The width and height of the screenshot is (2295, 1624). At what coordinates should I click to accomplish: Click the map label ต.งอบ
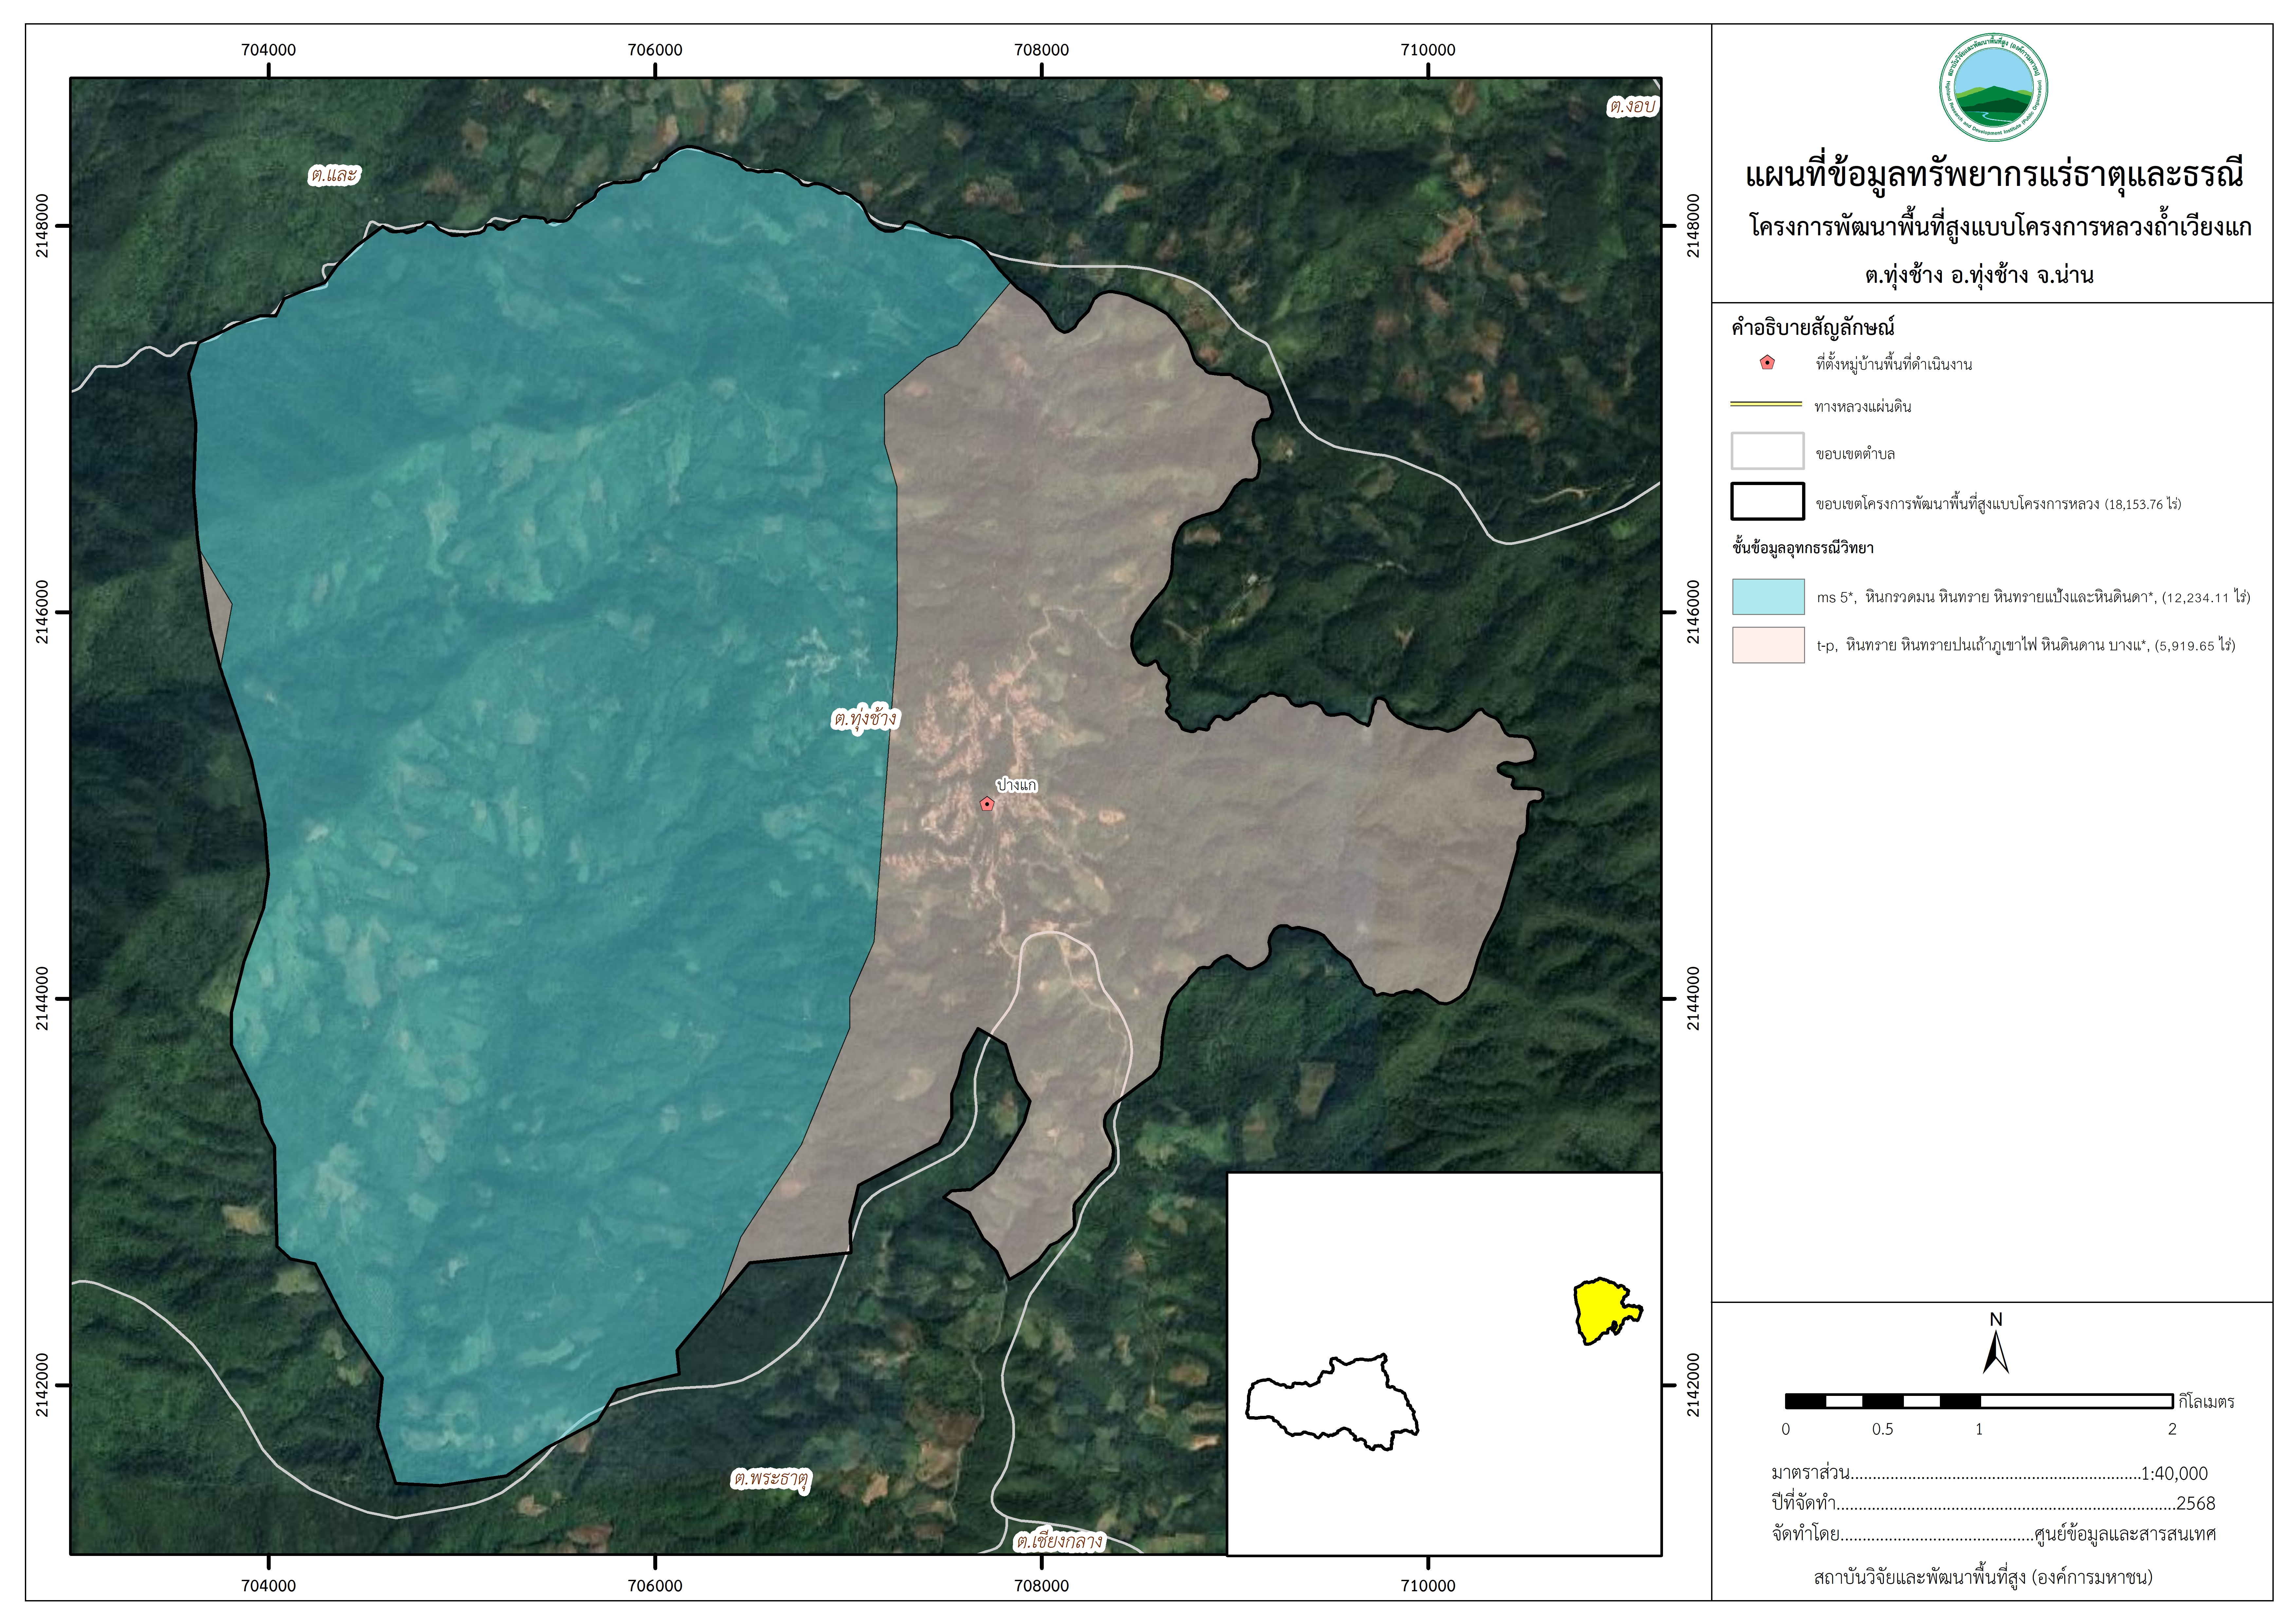pos(1633,106)
